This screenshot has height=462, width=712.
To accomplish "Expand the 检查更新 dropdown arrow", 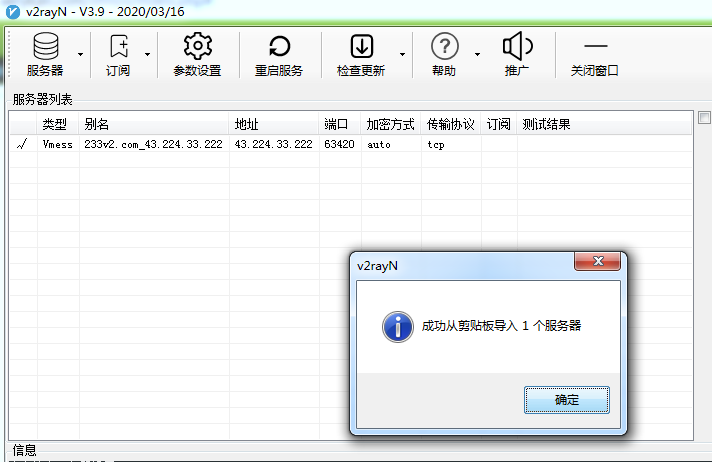I will 402,54.
